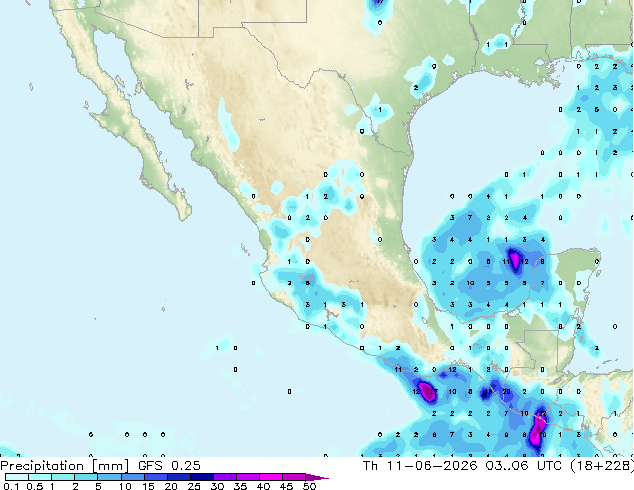Image resolution: width=634 pixels, height=490 pixels.
Task: Click the 15–20 mm legend color swatch
Action: pos(156,477)
